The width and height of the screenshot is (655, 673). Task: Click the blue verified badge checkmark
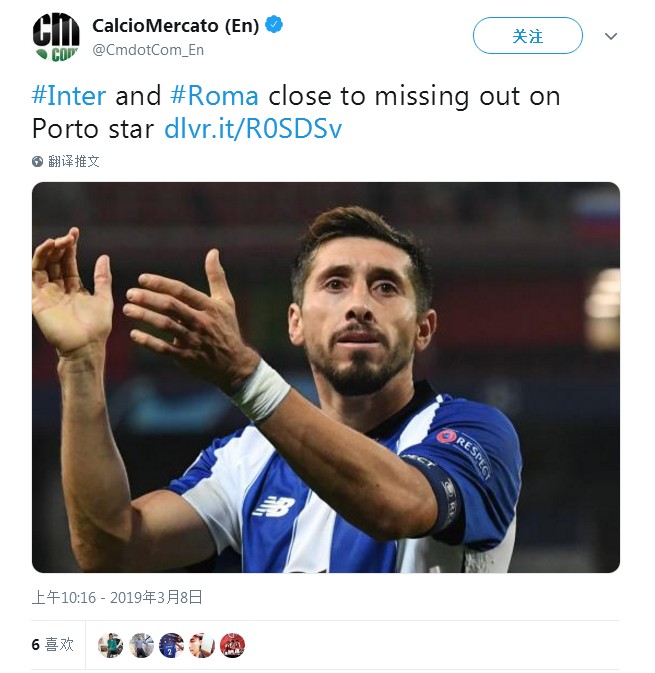tap(274, 24)
